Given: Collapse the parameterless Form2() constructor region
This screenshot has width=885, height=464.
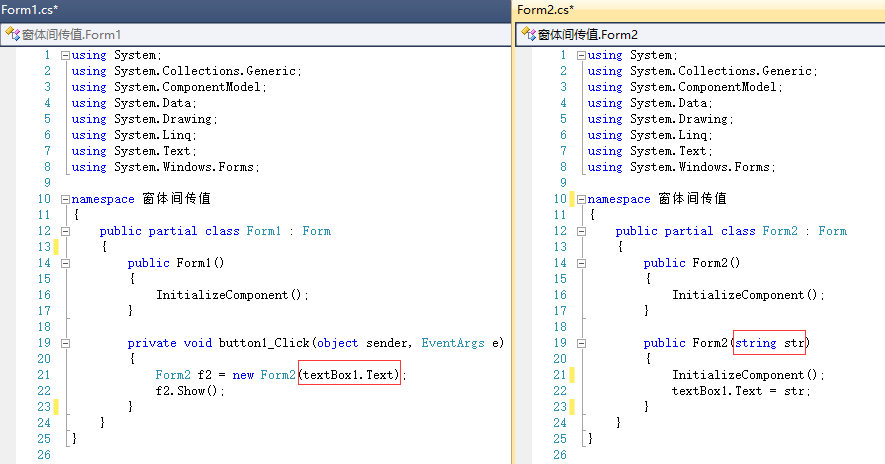Looking at the screenshot, I should click(x=581, y=263).
